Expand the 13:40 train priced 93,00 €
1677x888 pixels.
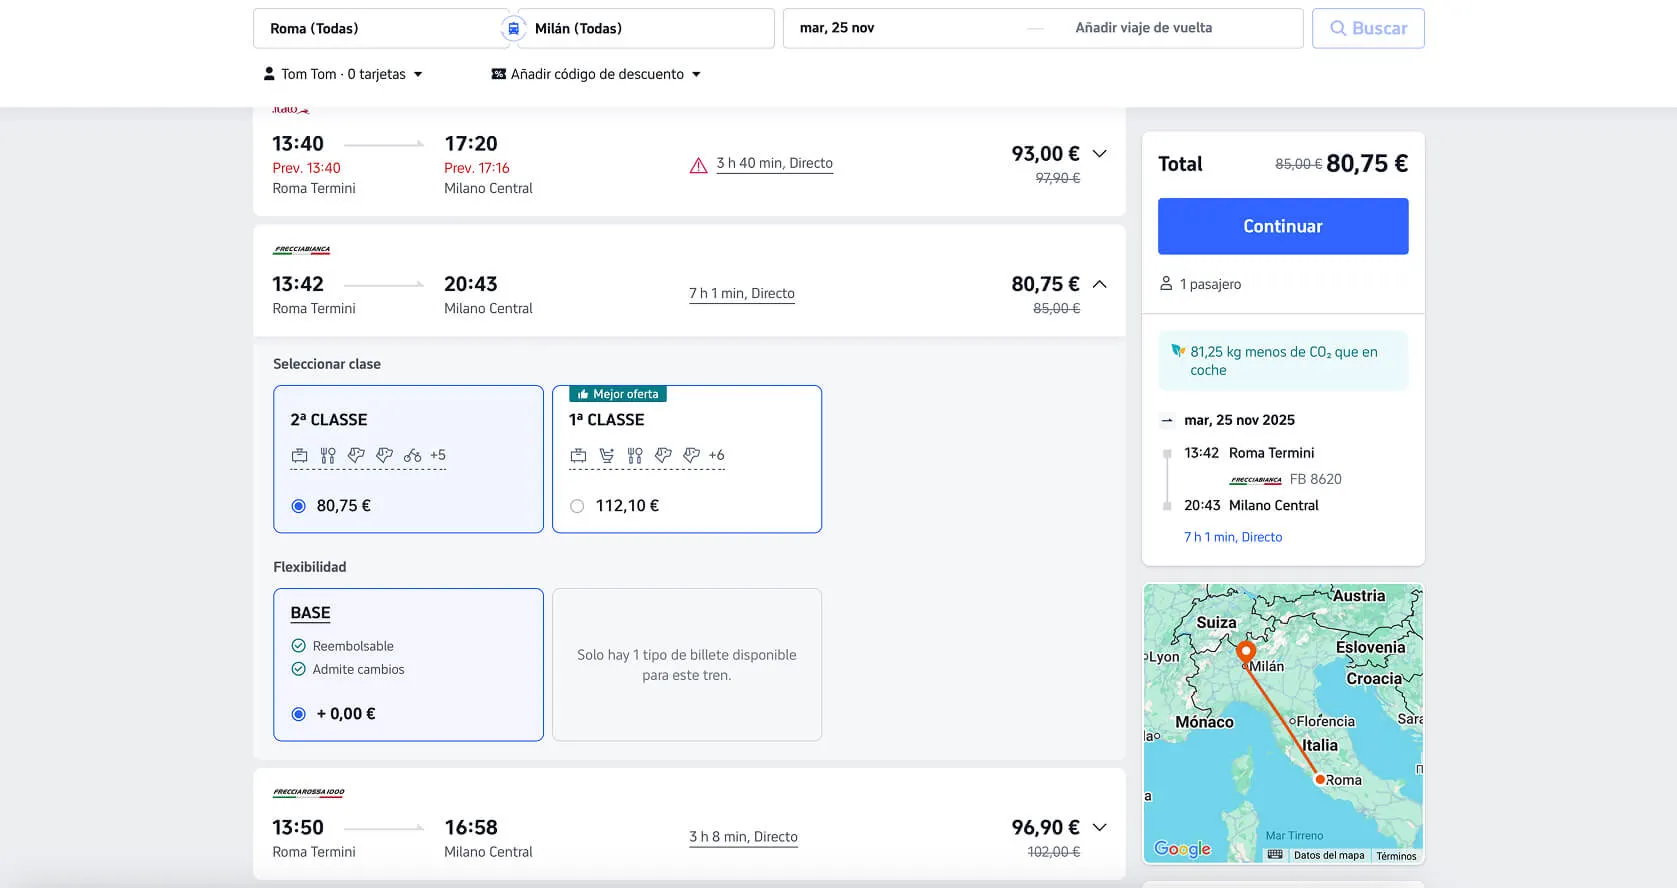click(1100, 154)
